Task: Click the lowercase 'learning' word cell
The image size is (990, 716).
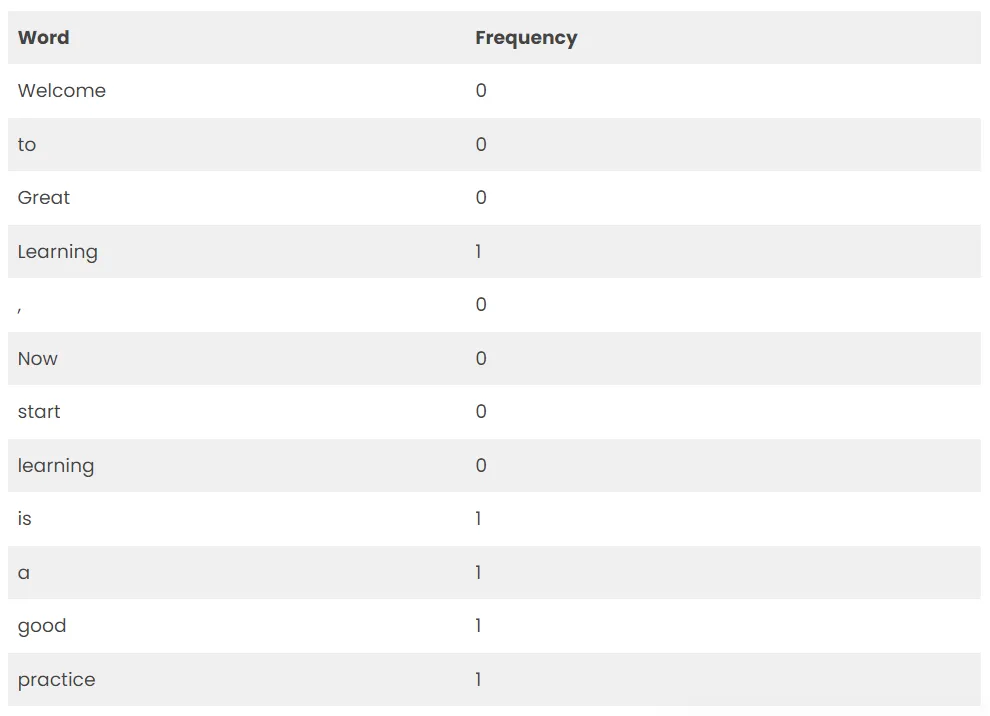Action: [x=56, y=466]
